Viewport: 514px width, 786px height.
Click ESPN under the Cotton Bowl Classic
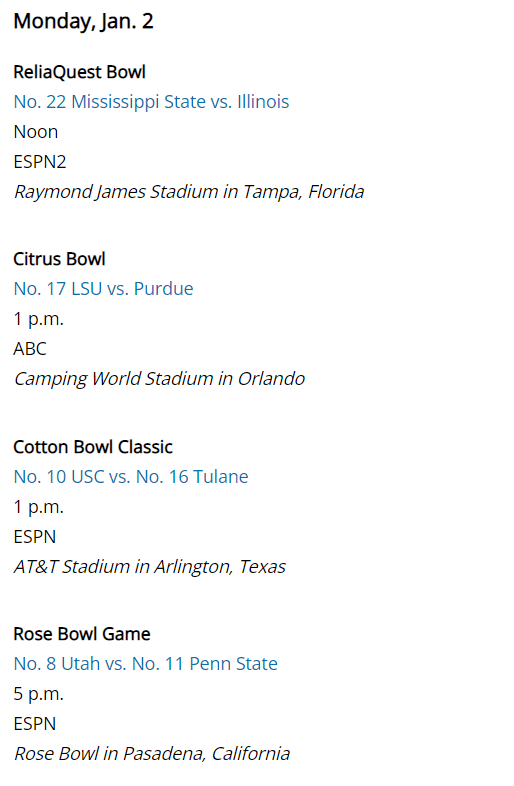35,537
